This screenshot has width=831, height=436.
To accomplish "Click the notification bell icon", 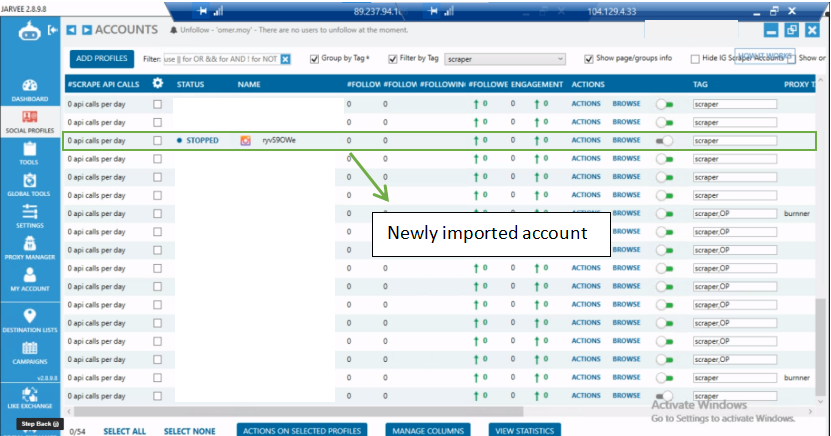I will (x=173, y=30).
